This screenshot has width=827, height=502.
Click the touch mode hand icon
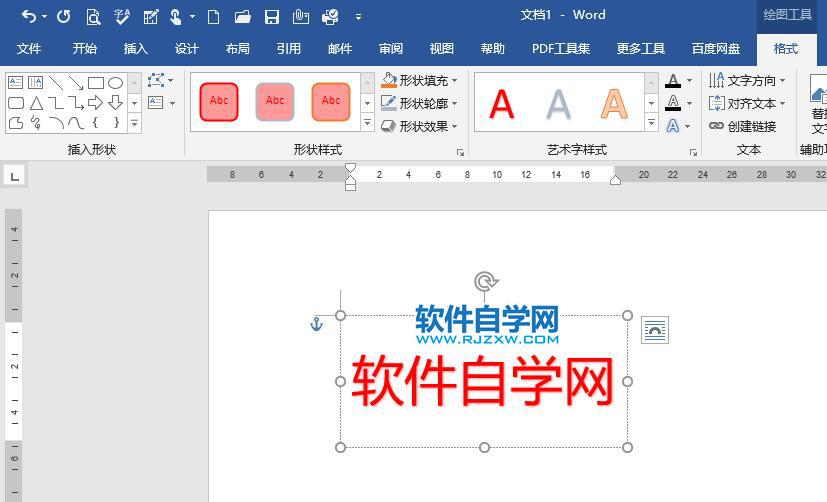tap(176, 17)
